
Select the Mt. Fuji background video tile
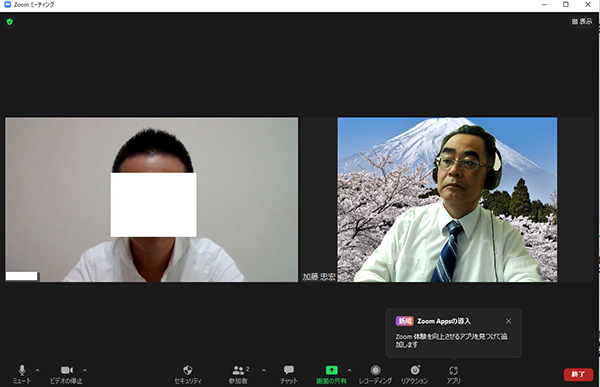click(x=447, y=199)
